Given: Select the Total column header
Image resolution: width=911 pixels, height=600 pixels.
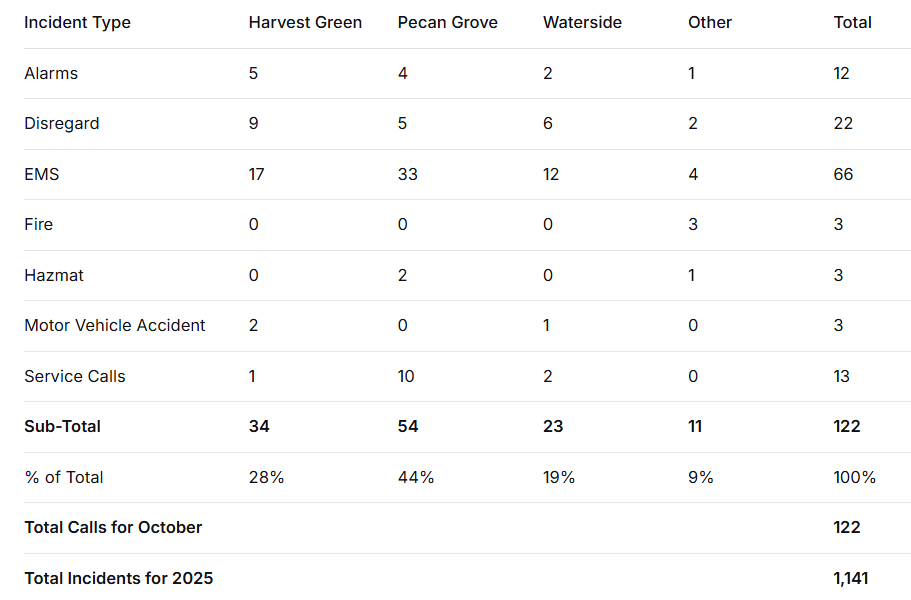Looking at the screenshot, I should point(852,22).
